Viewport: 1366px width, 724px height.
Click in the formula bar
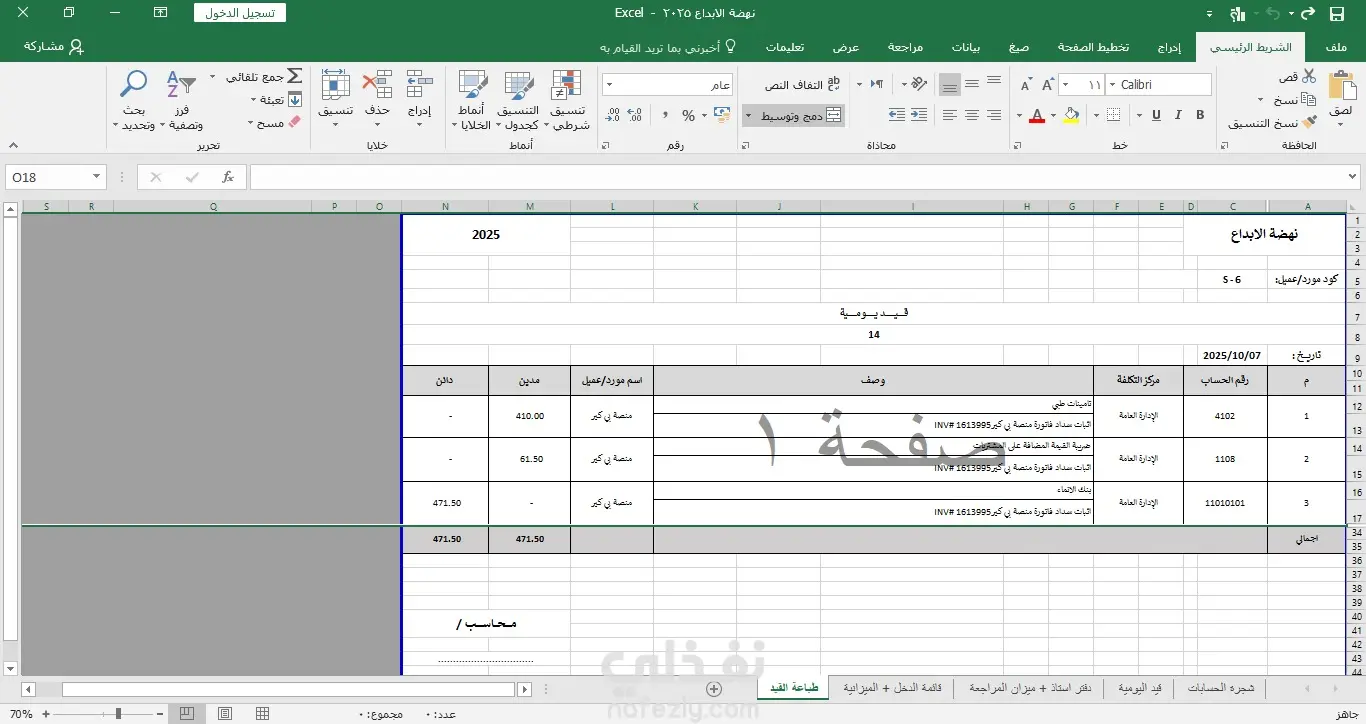[805, 177]
